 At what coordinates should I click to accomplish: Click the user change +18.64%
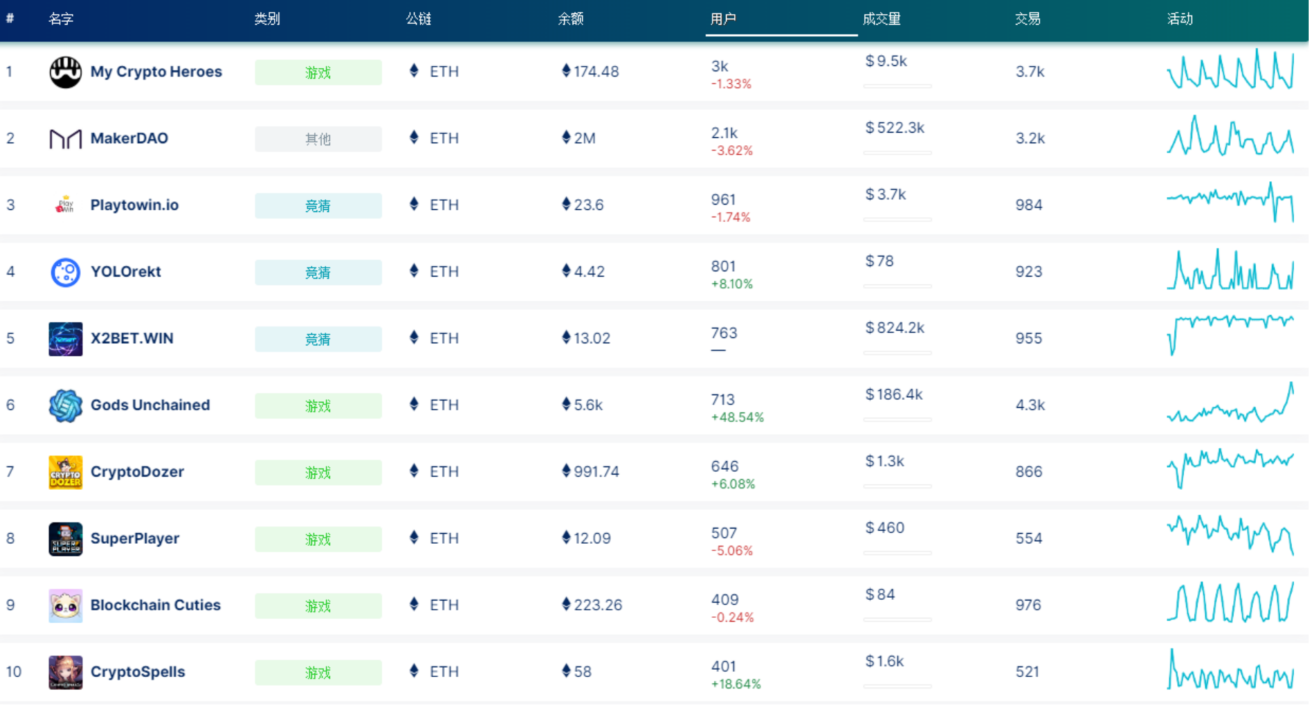click(736, 685)
